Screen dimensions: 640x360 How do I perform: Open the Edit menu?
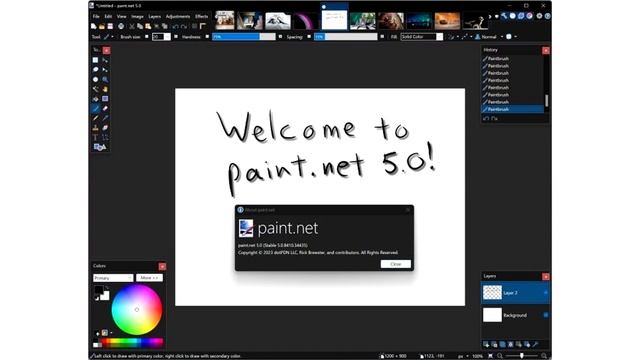coord(108,17)
